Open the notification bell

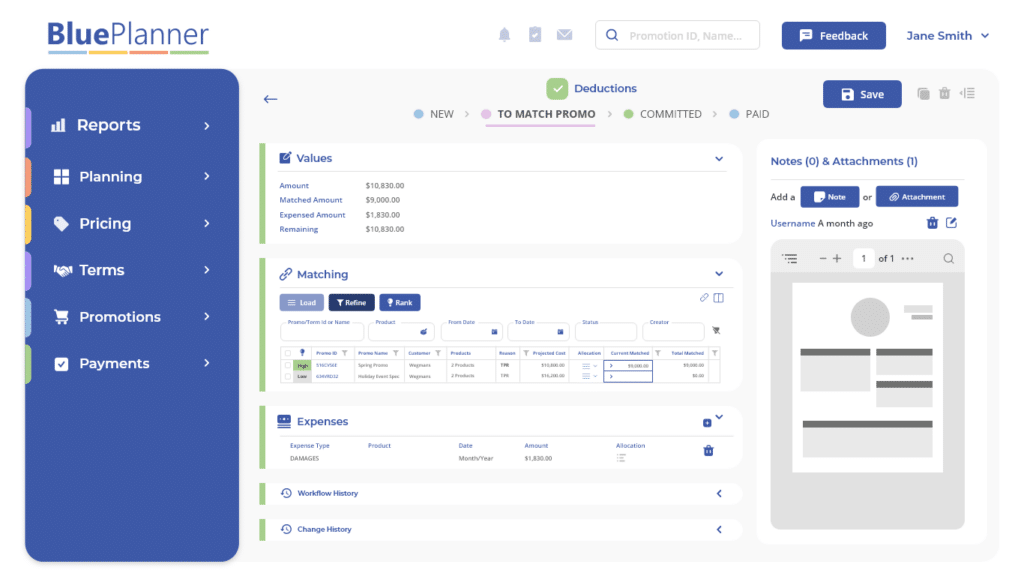pyautogui.click(x=505, y=33)
